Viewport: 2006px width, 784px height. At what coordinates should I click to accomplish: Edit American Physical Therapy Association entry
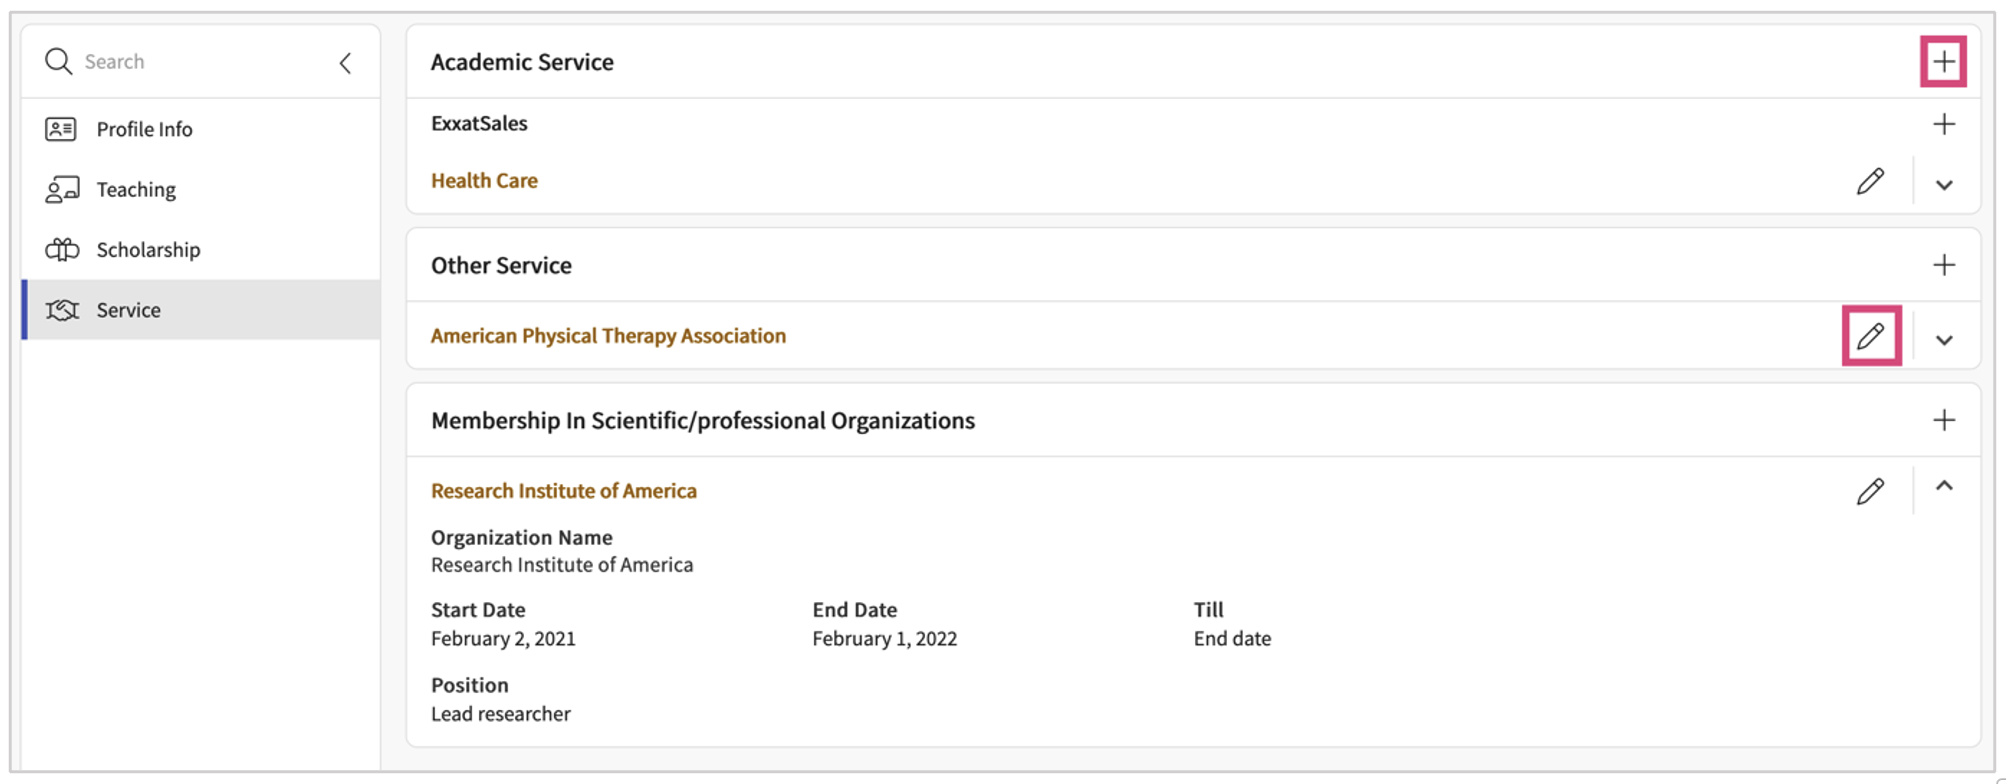pyautogui.click(x=1870, y=336)
